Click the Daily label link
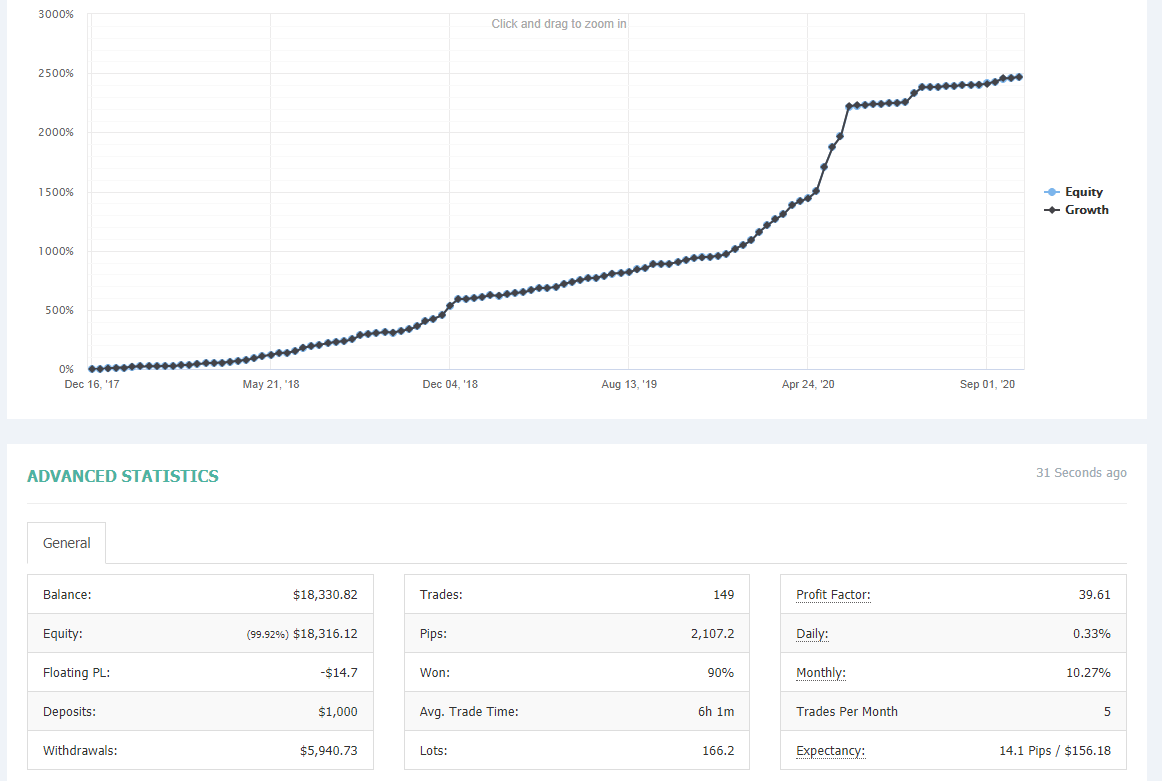The height and width of the screenshot is (781, 1162). (x=812, y=634)
